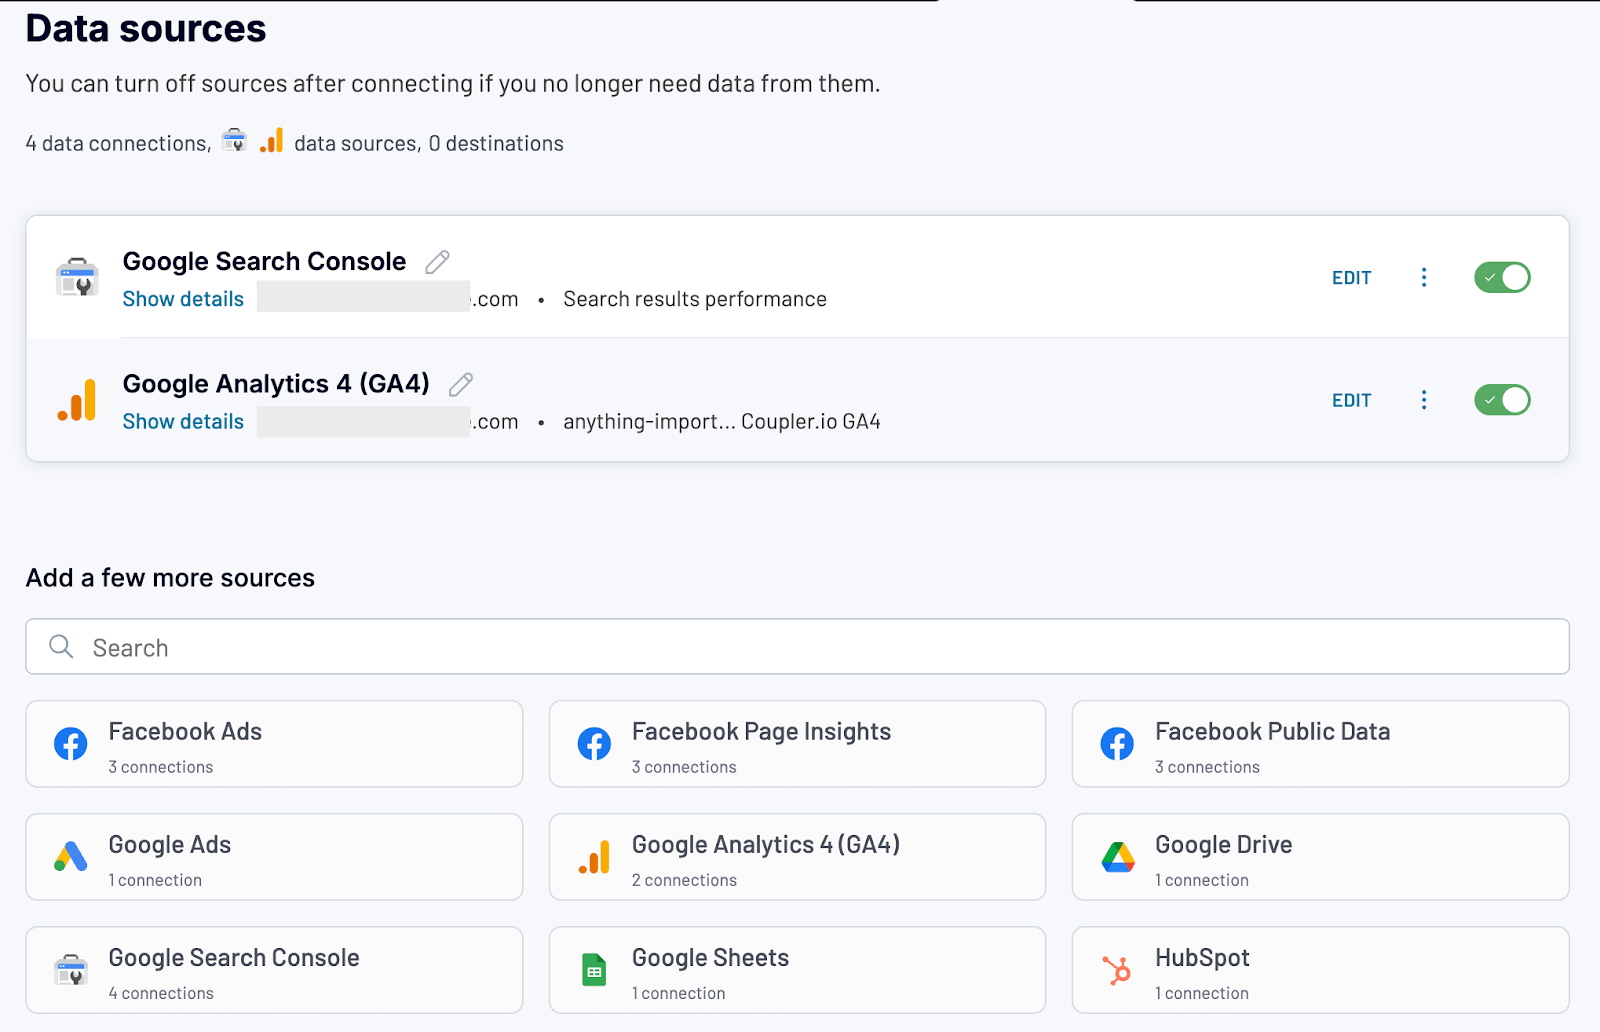This screenshot has height=1032, width=1600.
Task: Click the Google Sheets icon
Action: click(593, 970)
